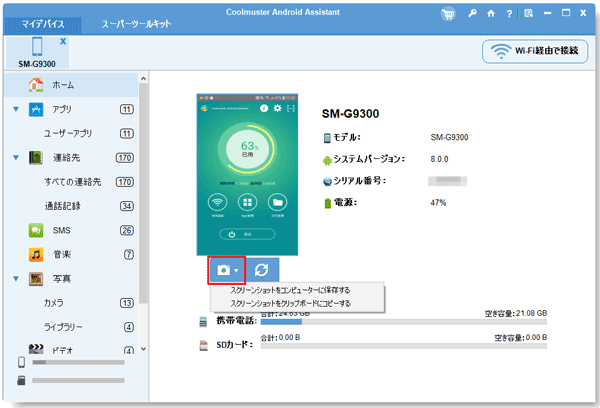Screen dimensions: 600x408
Task: Open the shopping cart purchase icon
Action: click(448, 14)
